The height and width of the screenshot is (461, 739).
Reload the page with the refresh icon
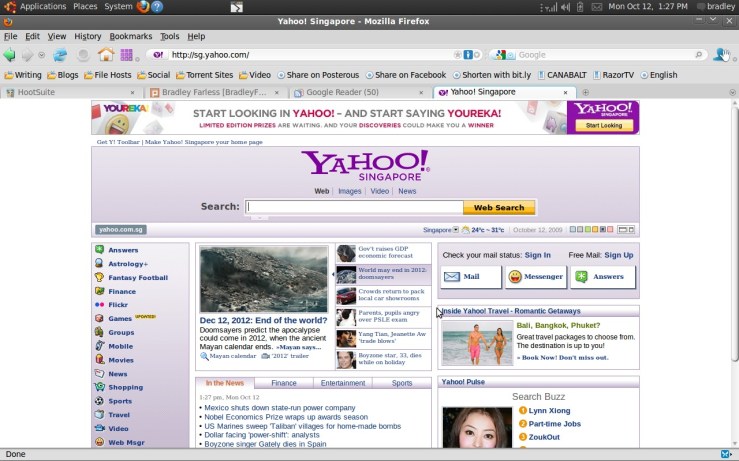coord(60,55)
